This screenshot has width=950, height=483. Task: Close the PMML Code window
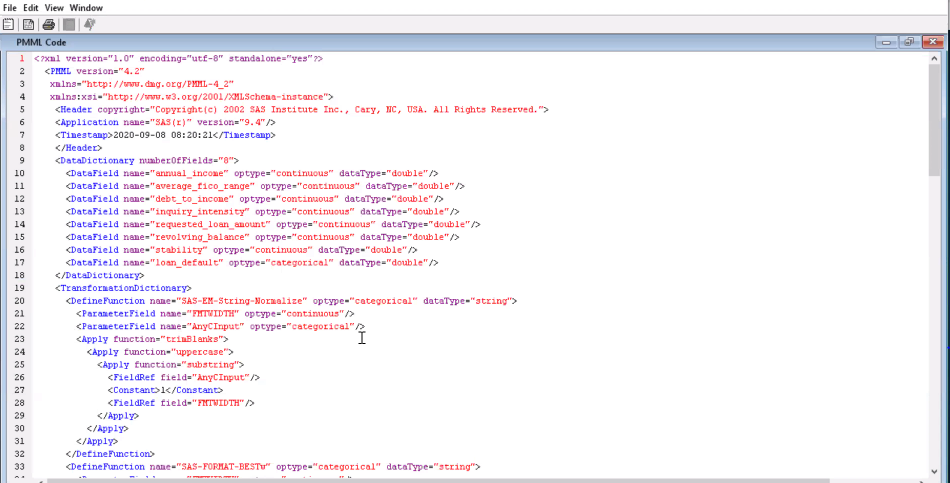[931, 42]
